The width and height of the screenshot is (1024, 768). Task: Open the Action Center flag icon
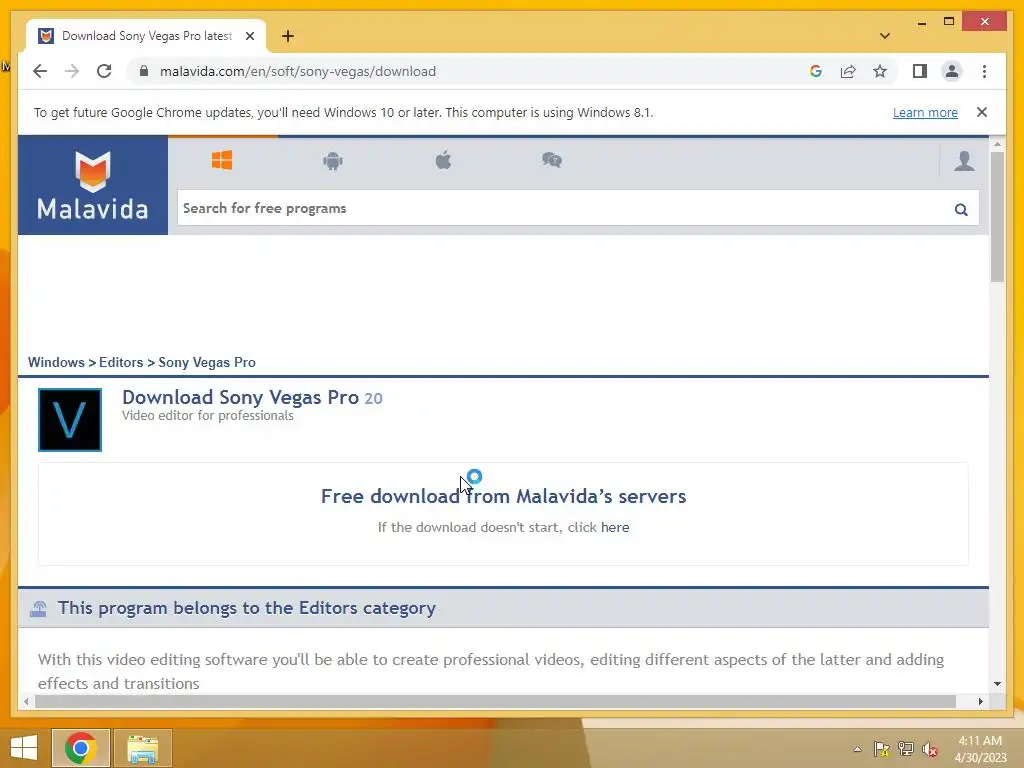(882, 749)
